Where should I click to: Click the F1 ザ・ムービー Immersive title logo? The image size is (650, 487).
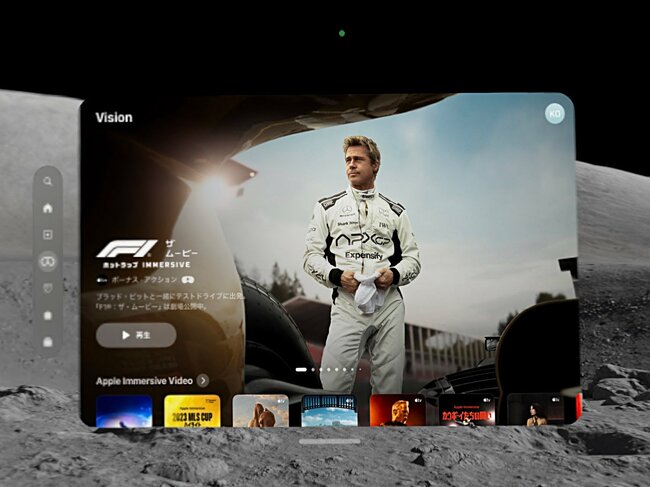[x=147, y=254]
